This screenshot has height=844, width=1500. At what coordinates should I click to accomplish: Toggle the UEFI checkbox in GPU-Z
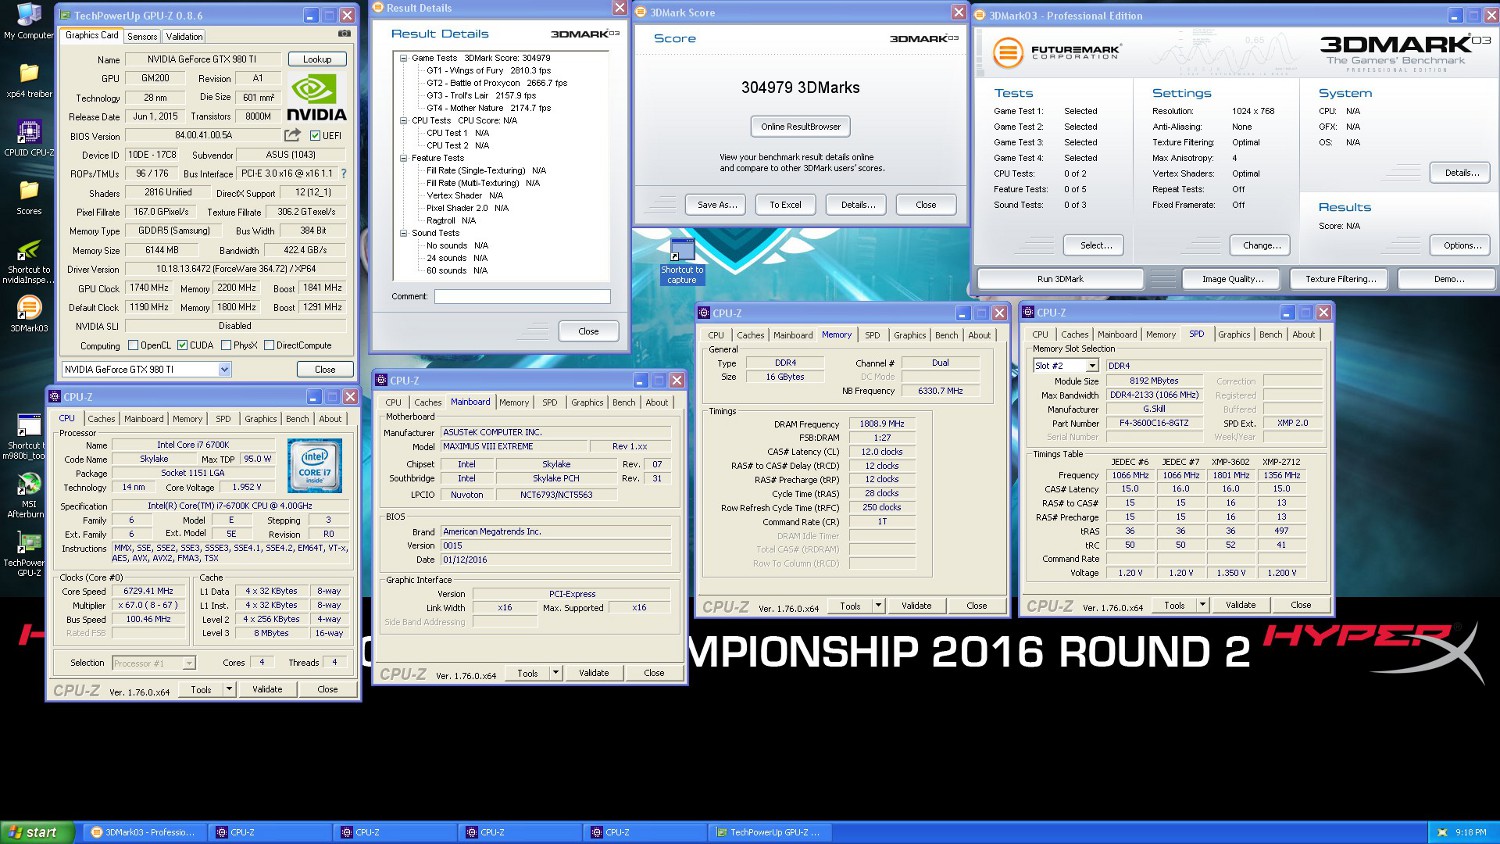pos(315,136)
